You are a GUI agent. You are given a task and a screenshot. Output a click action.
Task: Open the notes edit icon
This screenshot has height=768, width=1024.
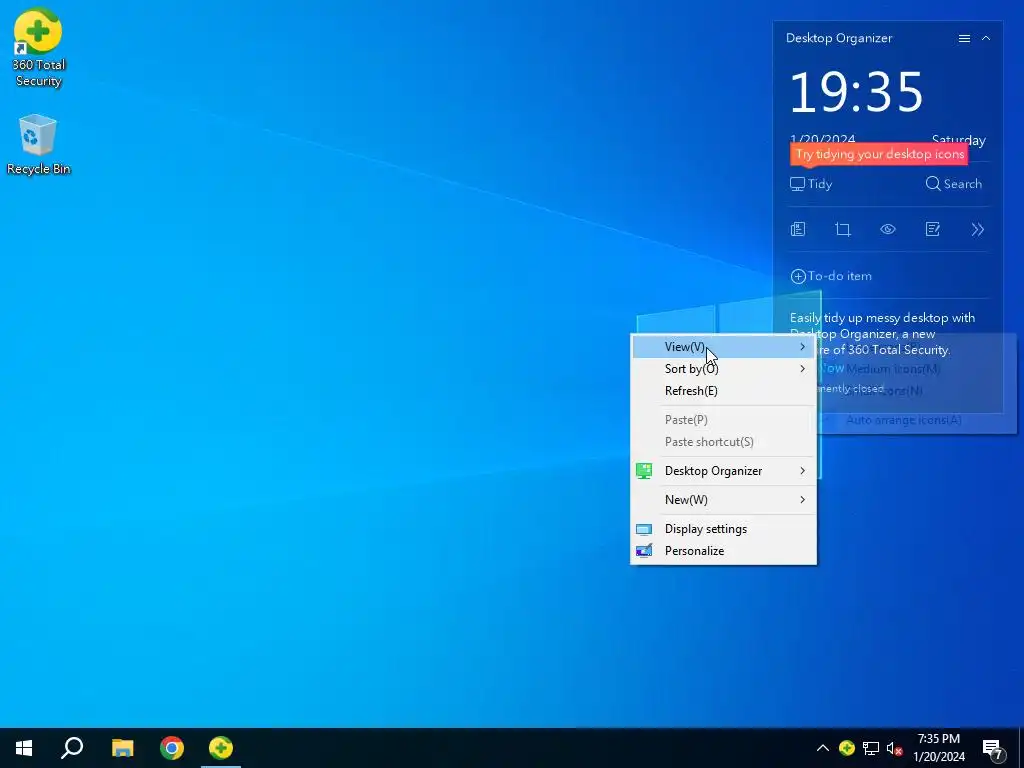(x=933, y=229)
